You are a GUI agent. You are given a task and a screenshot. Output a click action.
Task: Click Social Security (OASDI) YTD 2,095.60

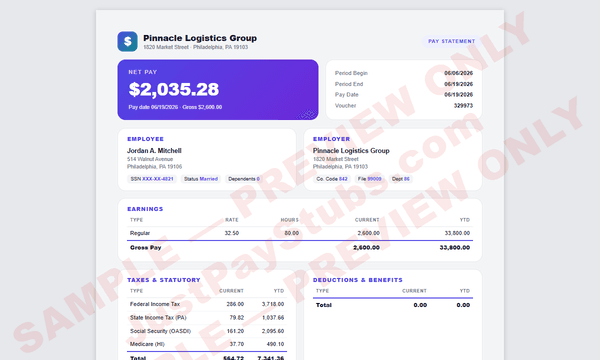coord(273,331)
